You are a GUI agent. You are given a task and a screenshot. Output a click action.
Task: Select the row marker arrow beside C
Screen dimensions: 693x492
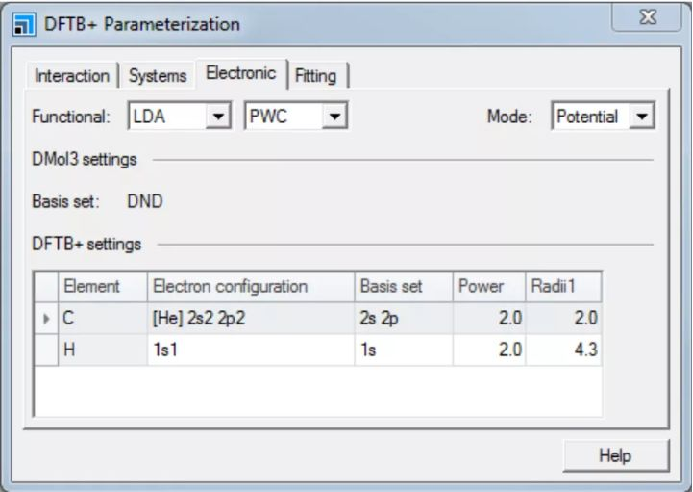(46, 318)
